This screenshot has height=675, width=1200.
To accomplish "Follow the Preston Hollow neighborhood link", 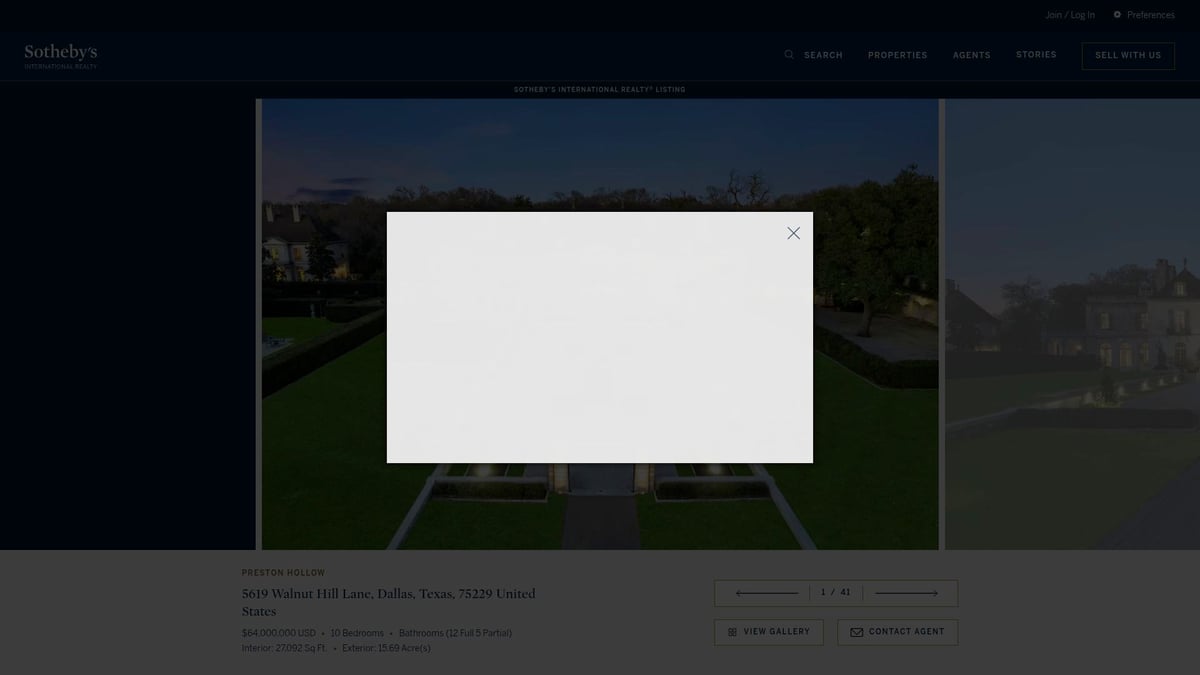I will coord(283,573).
